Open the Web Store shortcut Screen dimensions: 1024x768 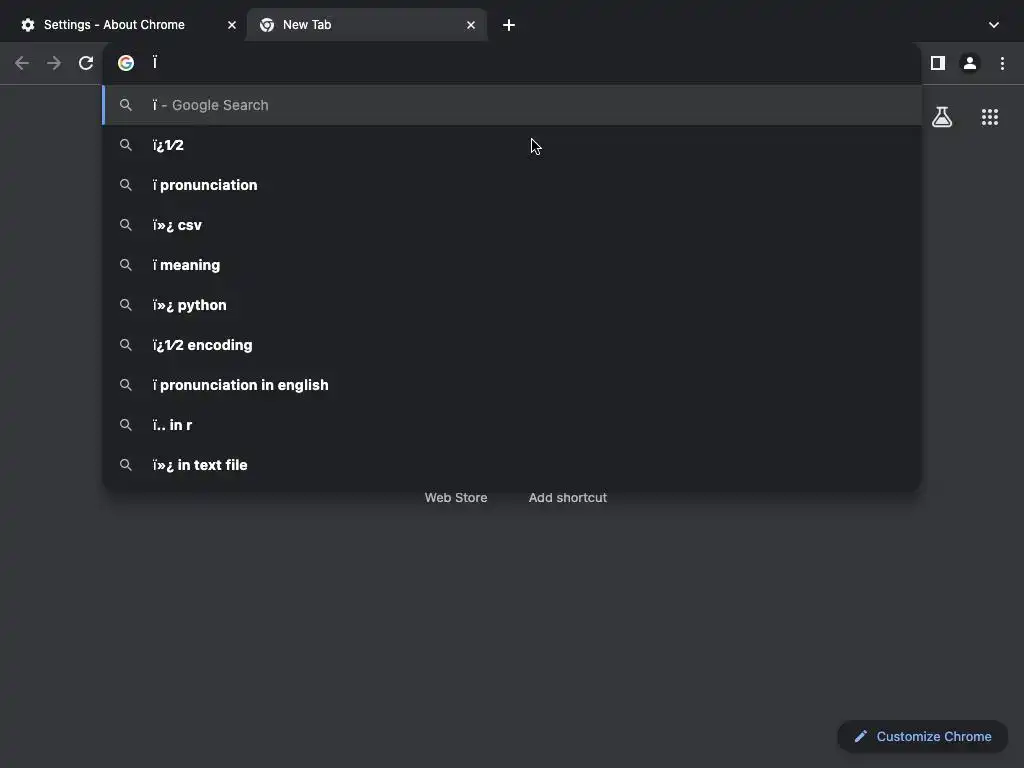click(456, 497)
